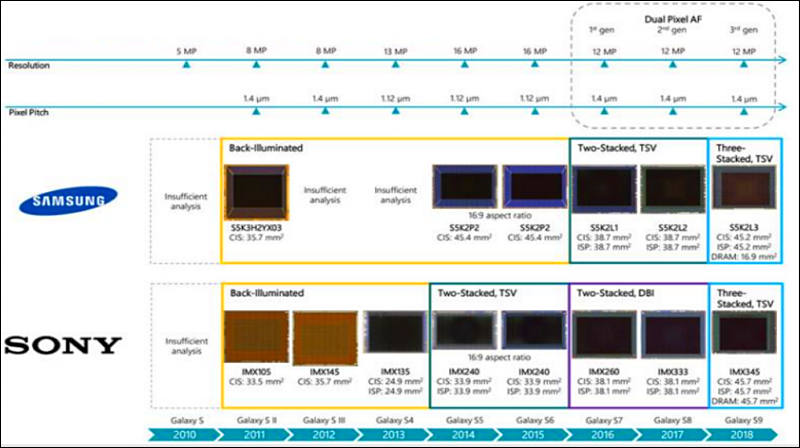Click the 'ISP: 45.7 mm²' value
The height and width of the screenshot is (448, 800).
(744, 391)
